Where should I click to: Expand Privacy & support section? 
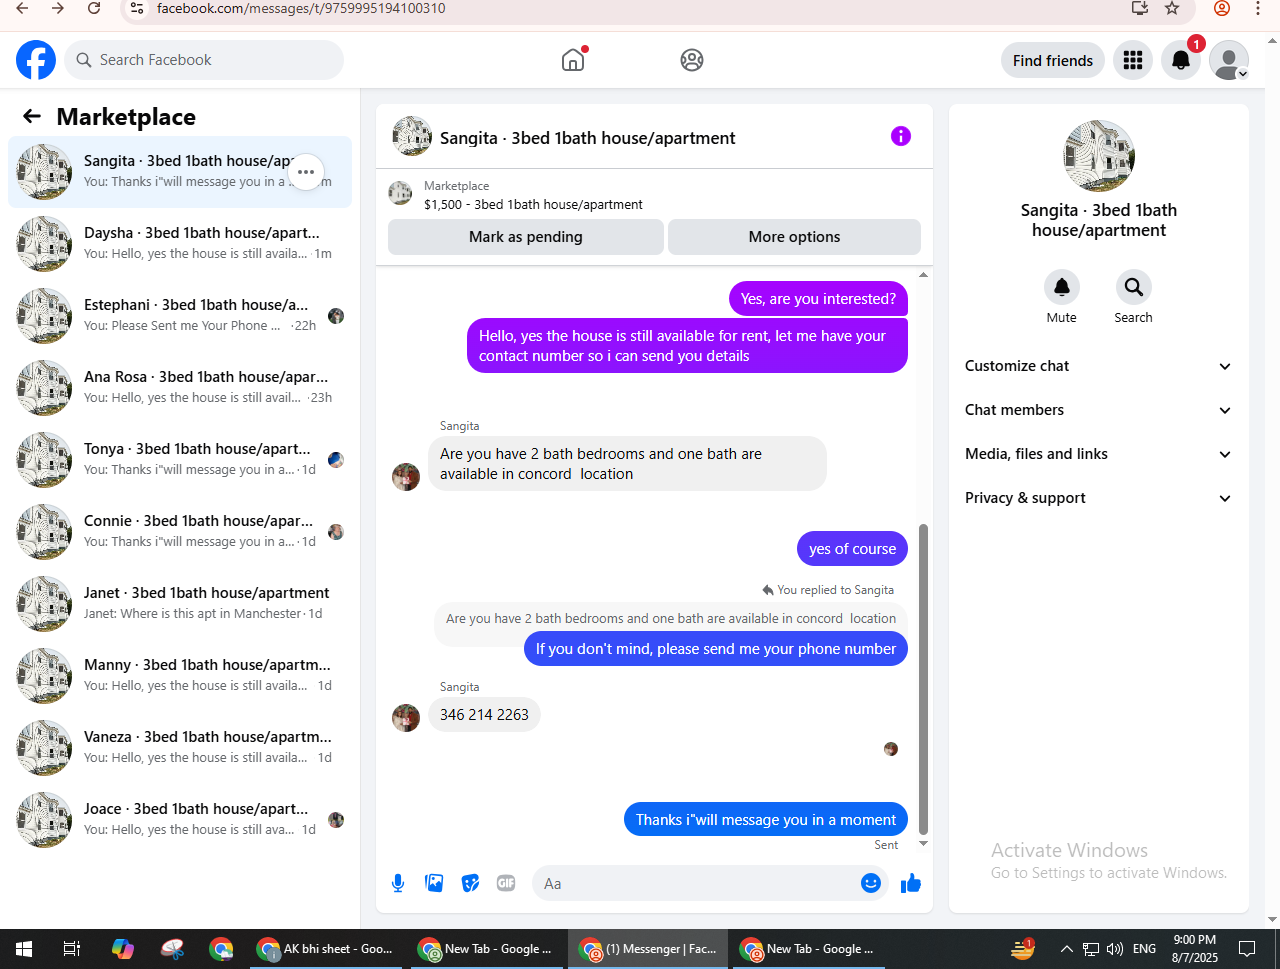(x=1099, y=498)
